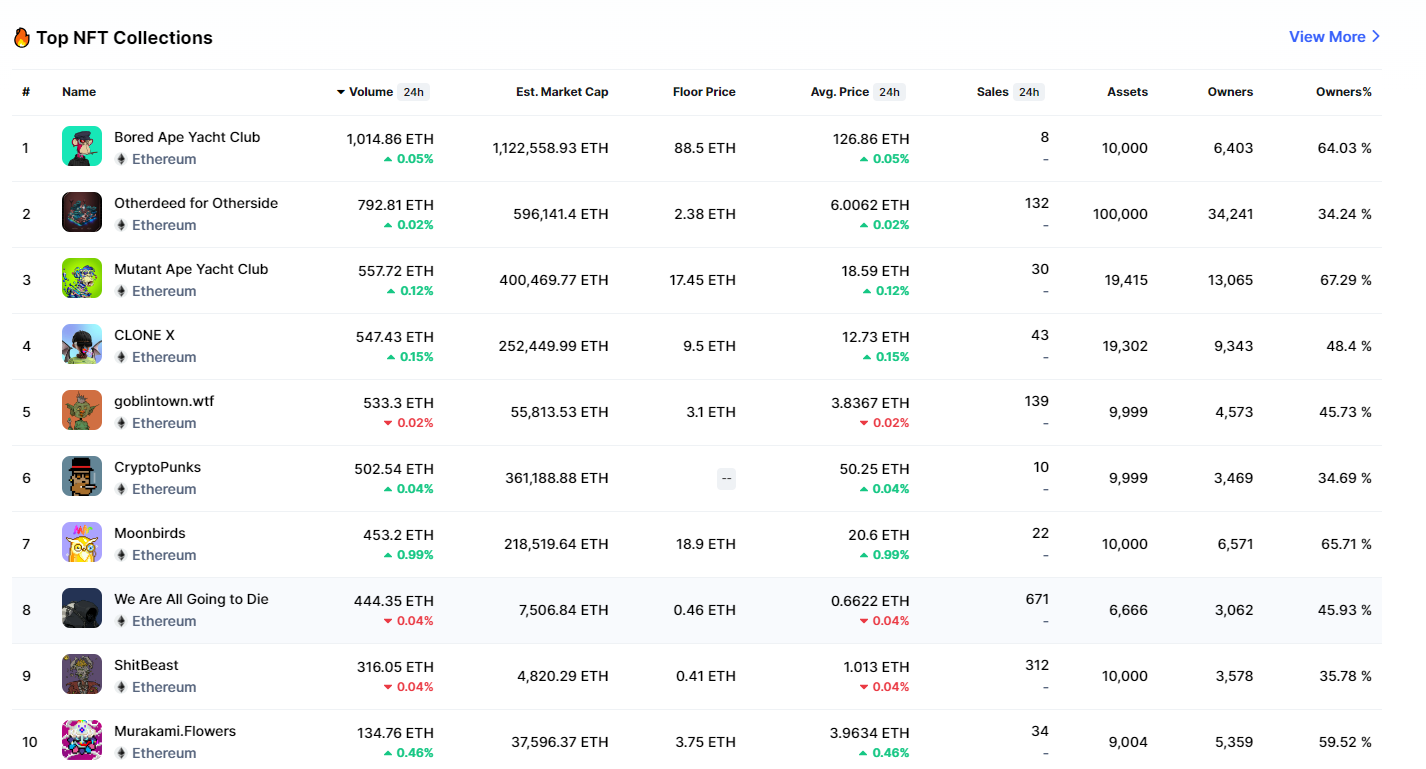Click the Ethereum icon under Moonbirds
1426x769 pixels.
pos(121,555)
